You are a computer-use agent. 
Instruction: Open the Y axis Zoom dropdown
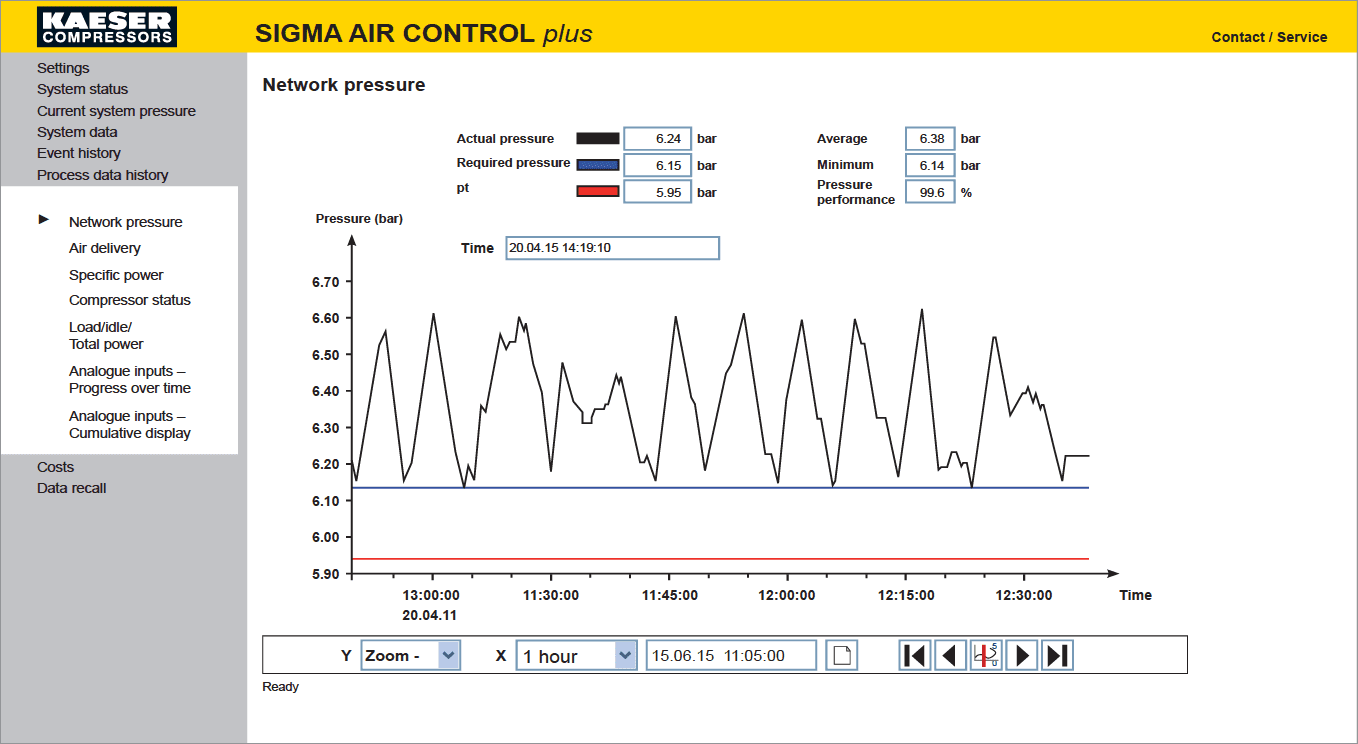tap(449, 656)
